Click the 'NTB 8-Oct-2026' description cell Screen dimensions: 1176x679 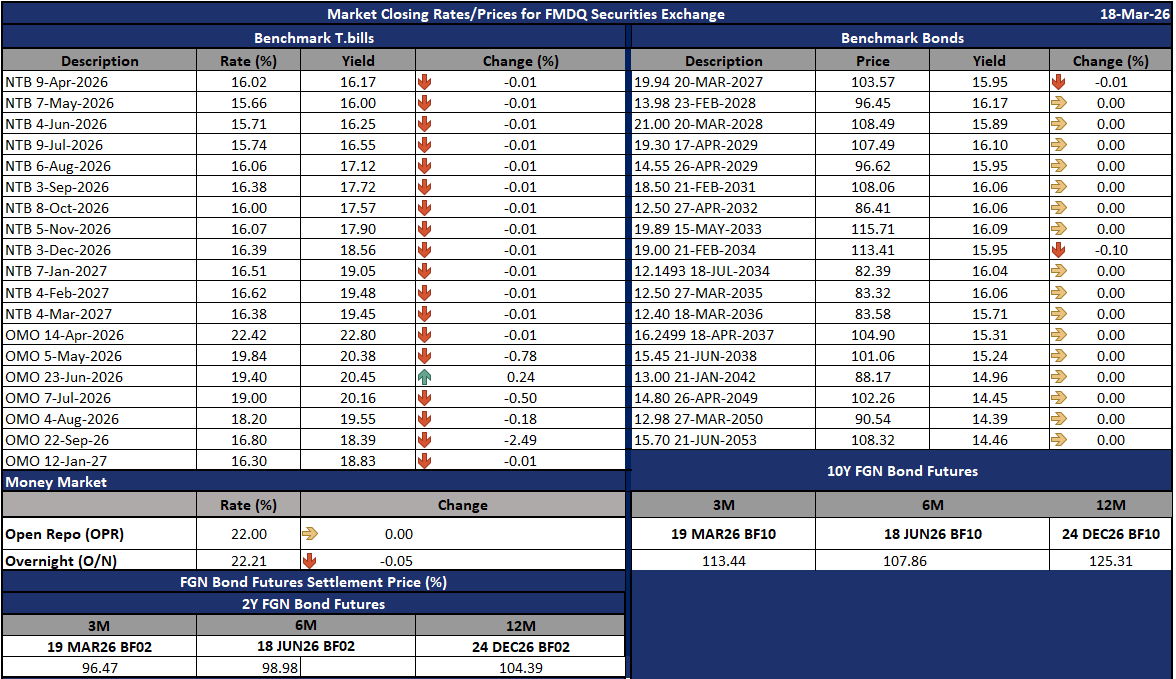pyautogui.click(x=99, y=208)
